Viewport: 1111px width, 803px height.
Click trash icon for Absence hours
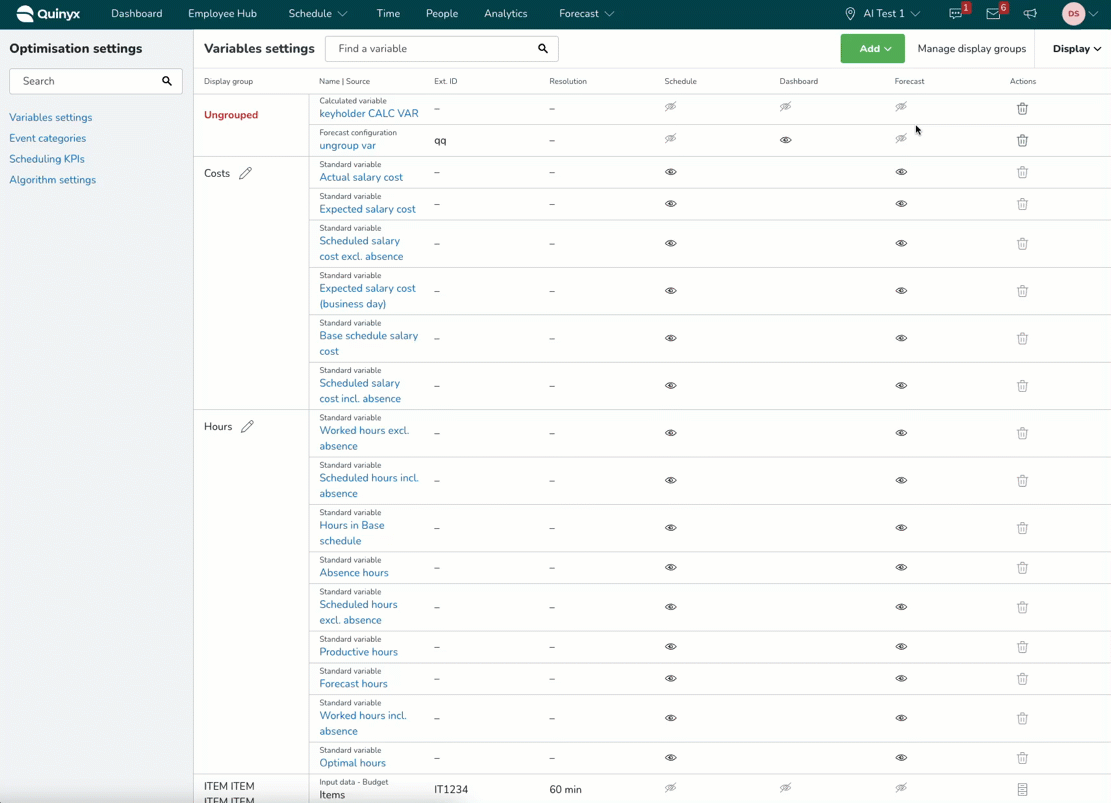point(1022,568)
